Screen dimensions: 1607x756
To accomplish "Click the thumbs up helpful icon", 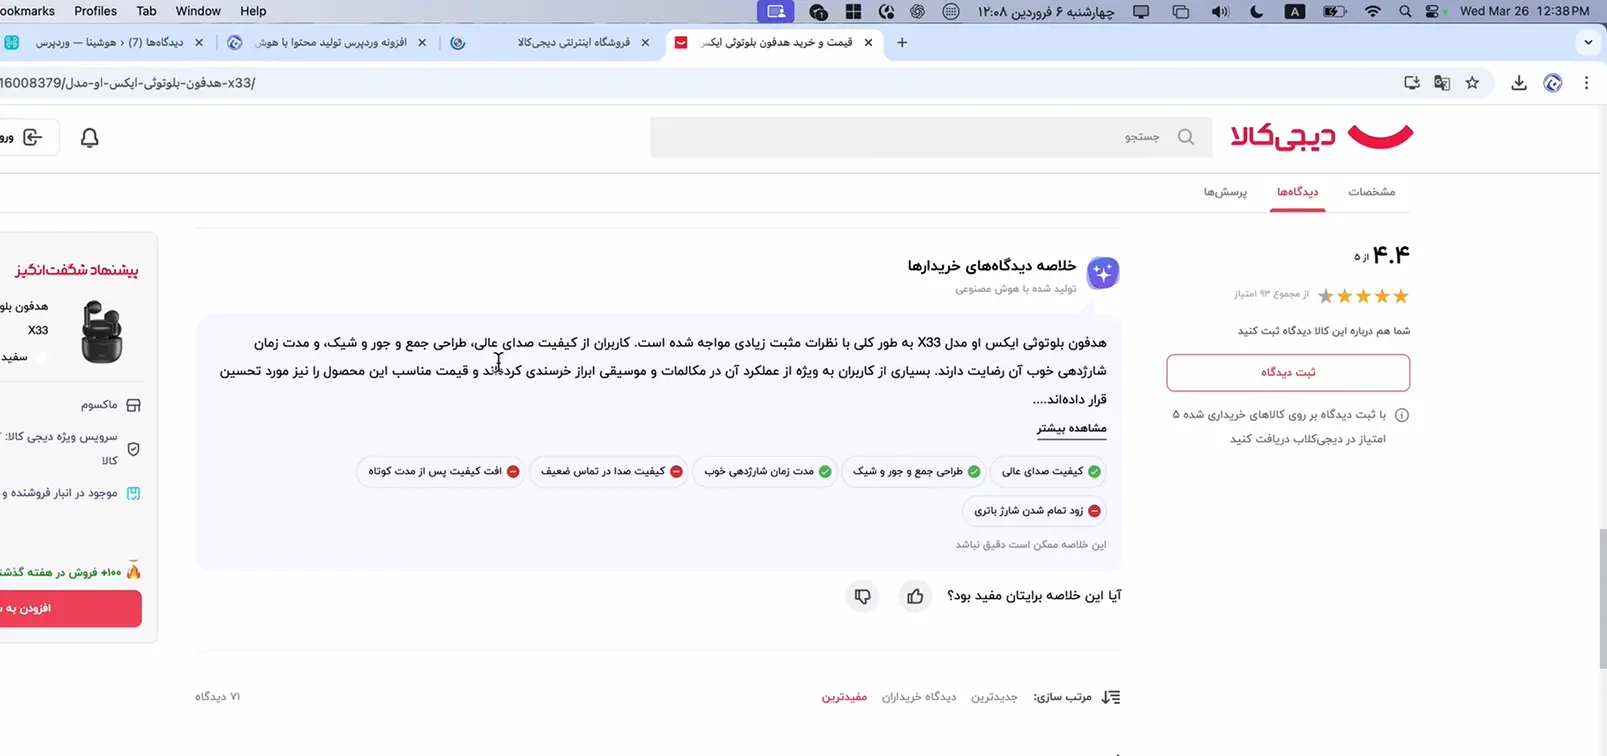I will click(915, 596).
